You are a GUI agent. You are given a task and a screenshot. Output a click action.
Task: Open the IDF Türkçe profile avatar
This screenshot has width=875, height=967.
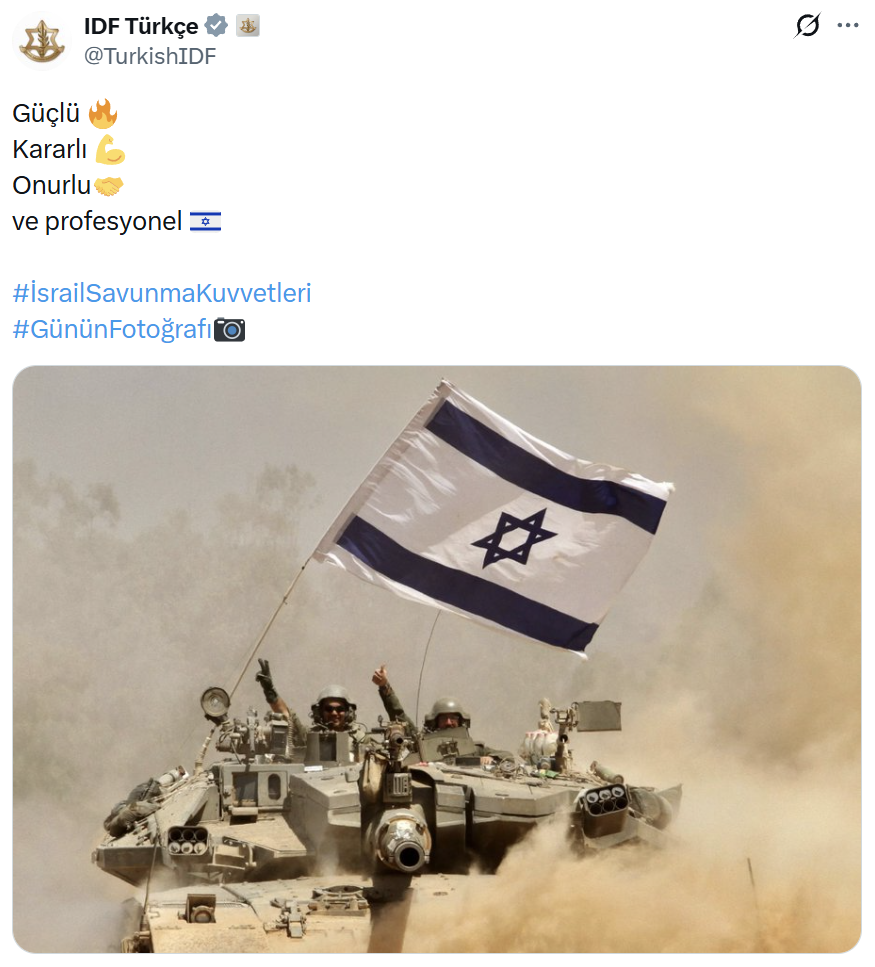[x=41, y=41]
